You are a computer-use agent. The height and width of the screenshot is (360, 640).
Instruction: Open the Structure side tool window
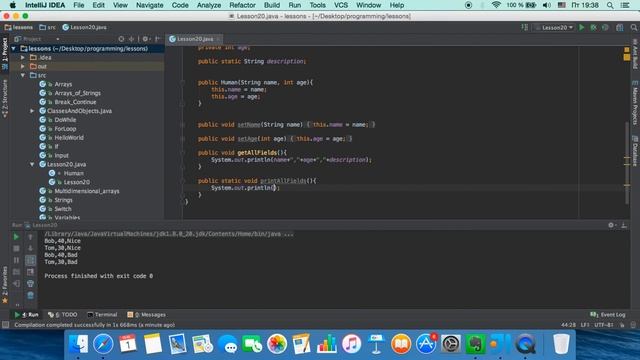click(x=5, y=99)
